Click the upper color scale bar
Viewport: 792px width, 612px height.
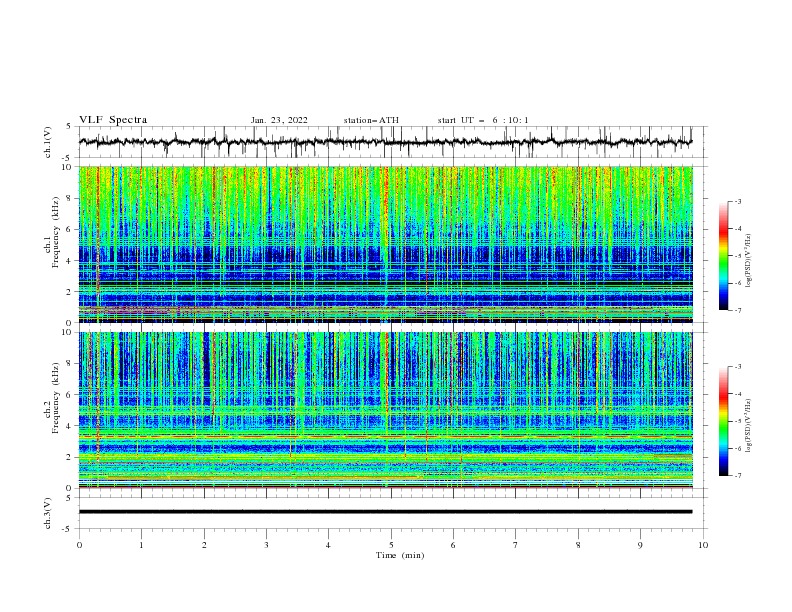[x=723, y=256]
